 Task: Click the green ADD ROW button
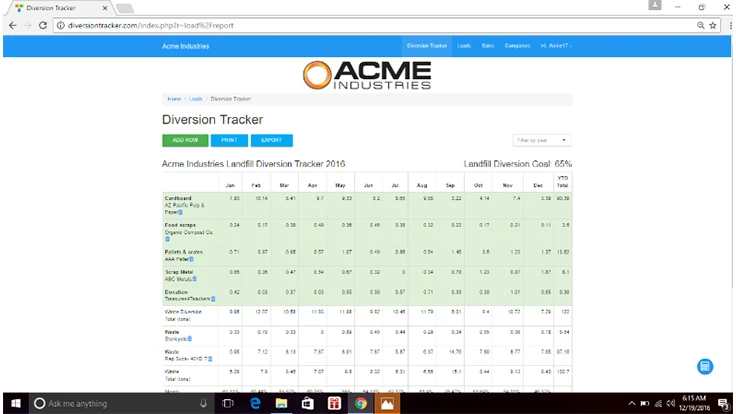[x=184, y=140]
